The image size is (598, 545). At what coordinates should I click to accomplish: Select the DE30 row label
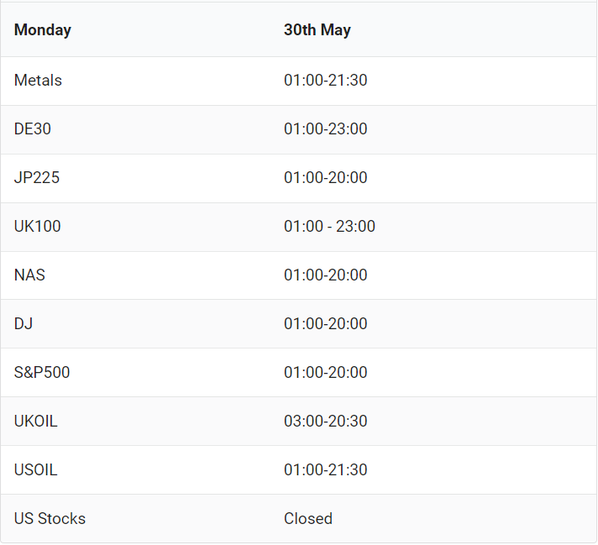coord(32,129)
